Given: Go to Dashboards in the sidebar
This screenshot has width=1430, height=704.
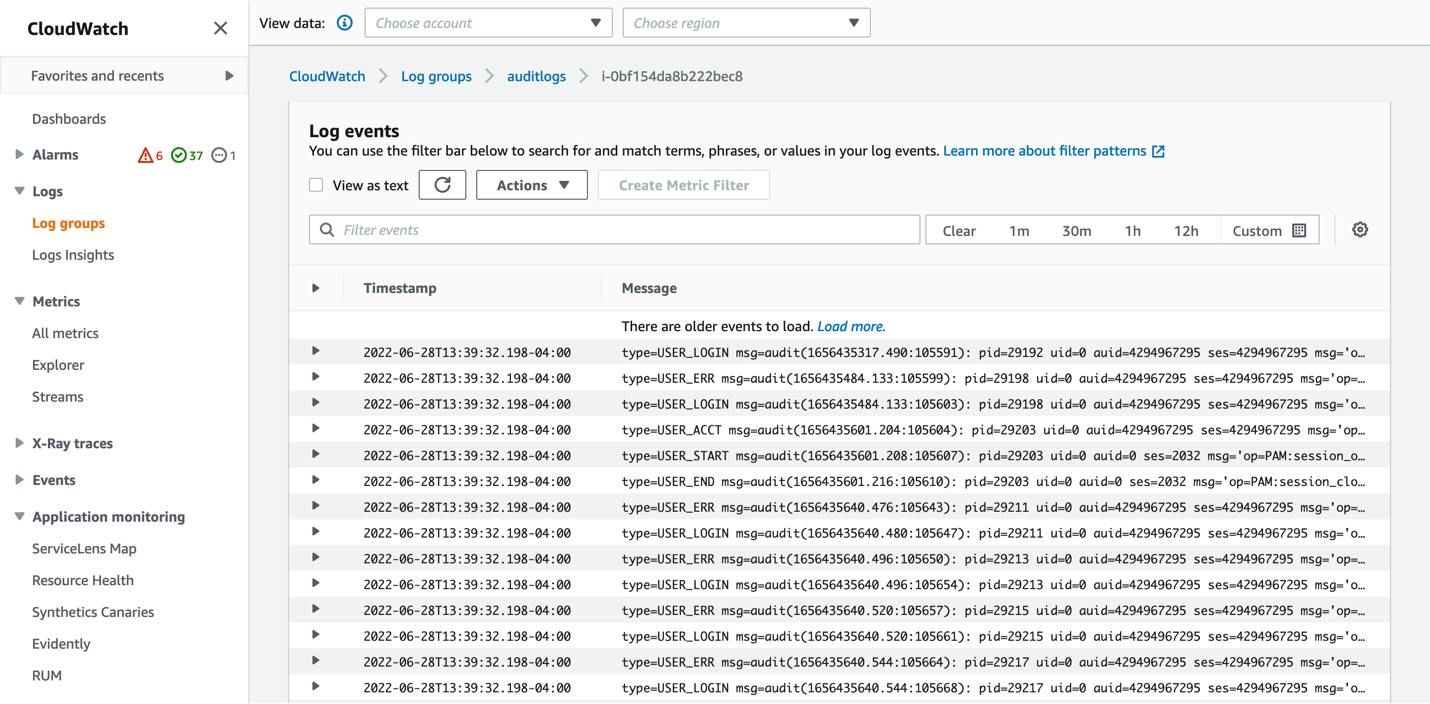Looking at the screenshot, I should (x=69, y=118).
